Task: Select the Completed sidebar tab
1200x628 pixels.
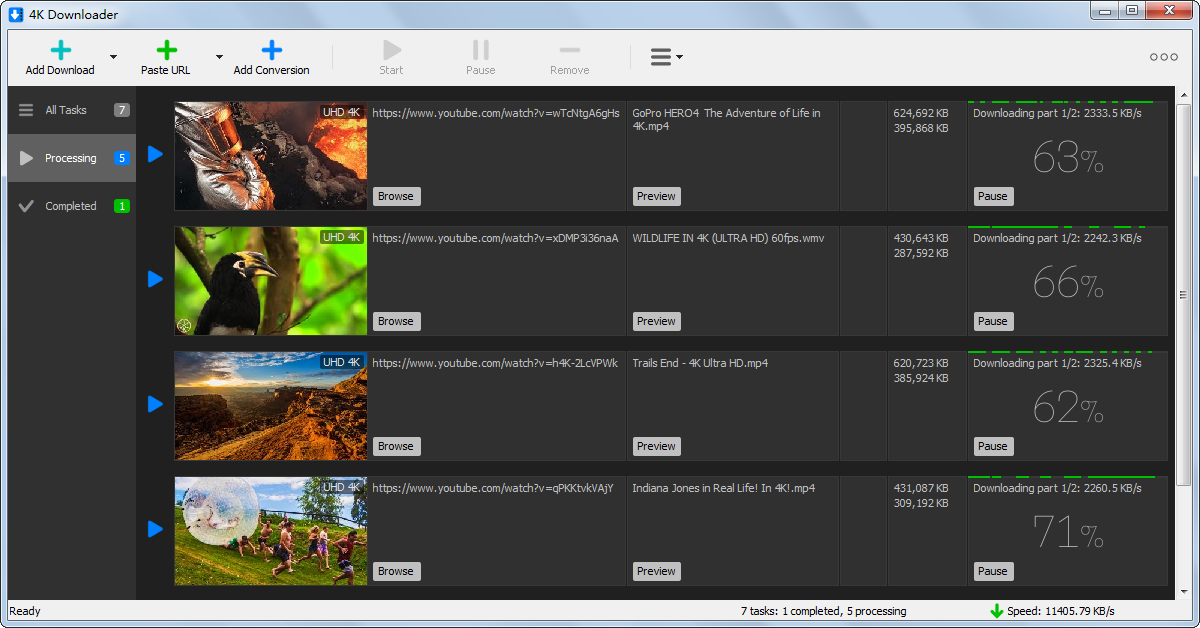Action: pos(72,206)
